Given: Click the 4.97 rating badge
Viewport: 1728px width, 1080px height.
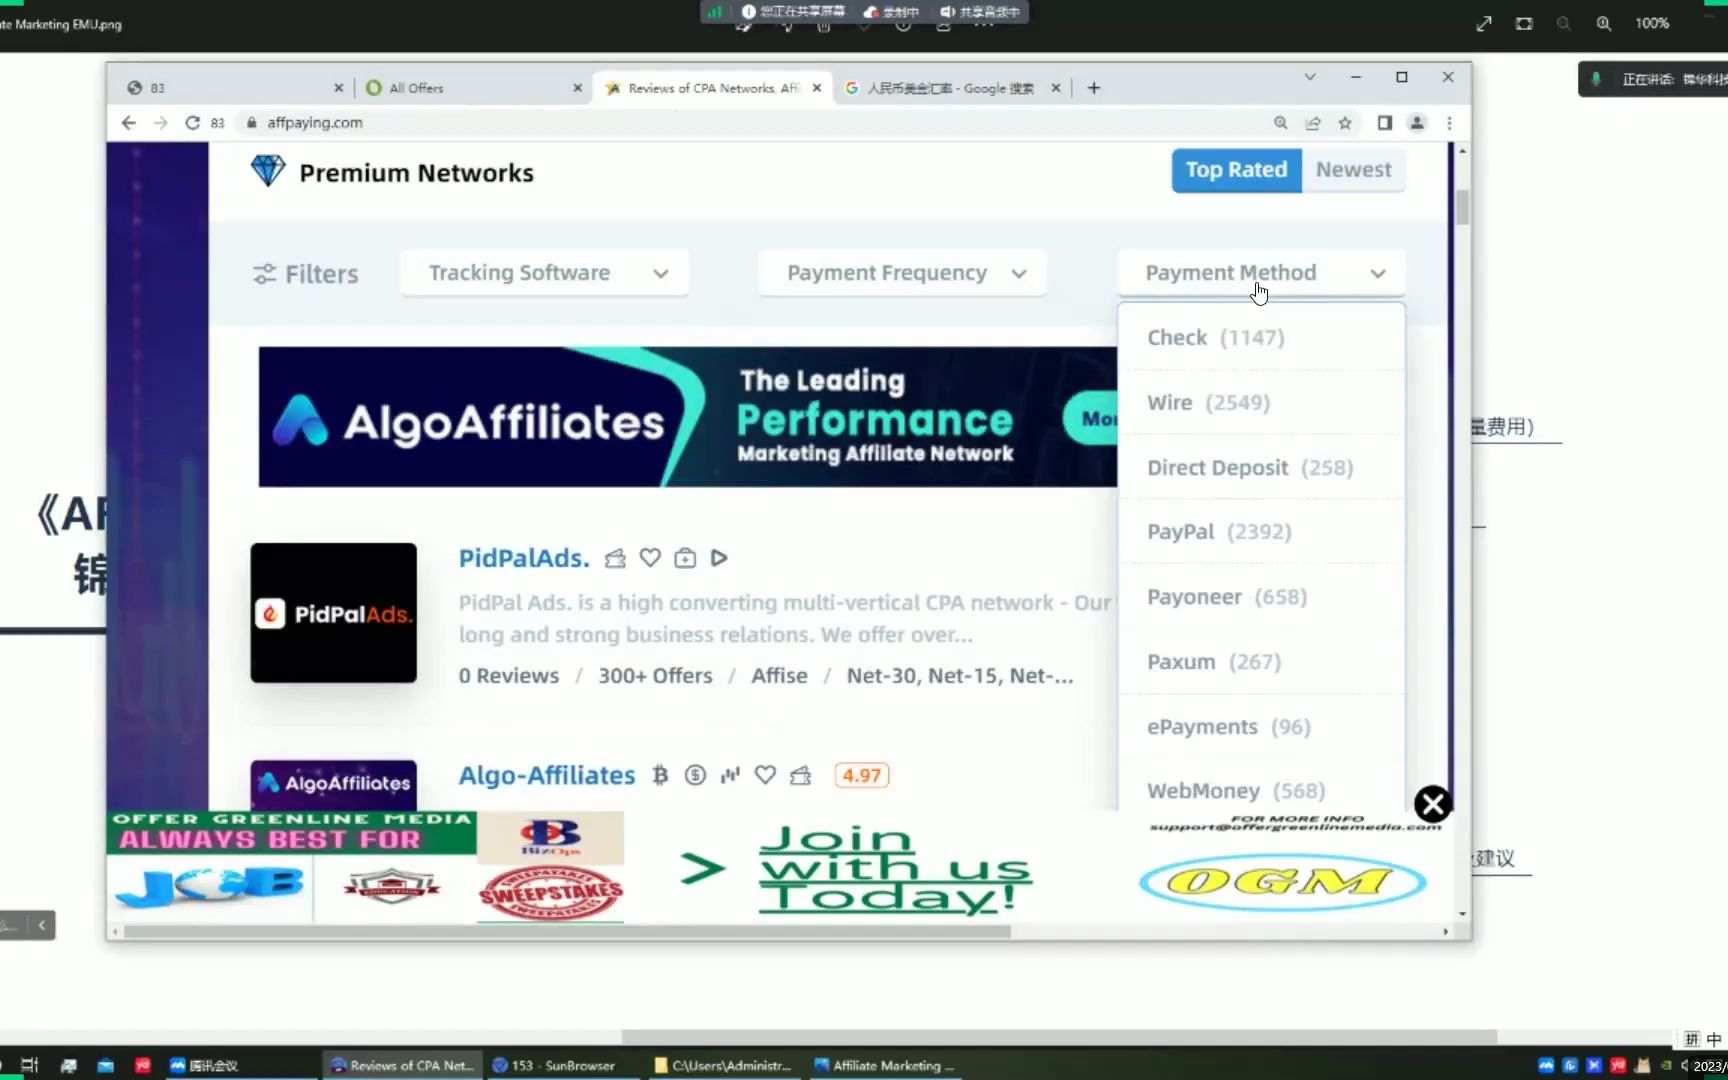Looking at the screenshot, I should tap(861, 775).
